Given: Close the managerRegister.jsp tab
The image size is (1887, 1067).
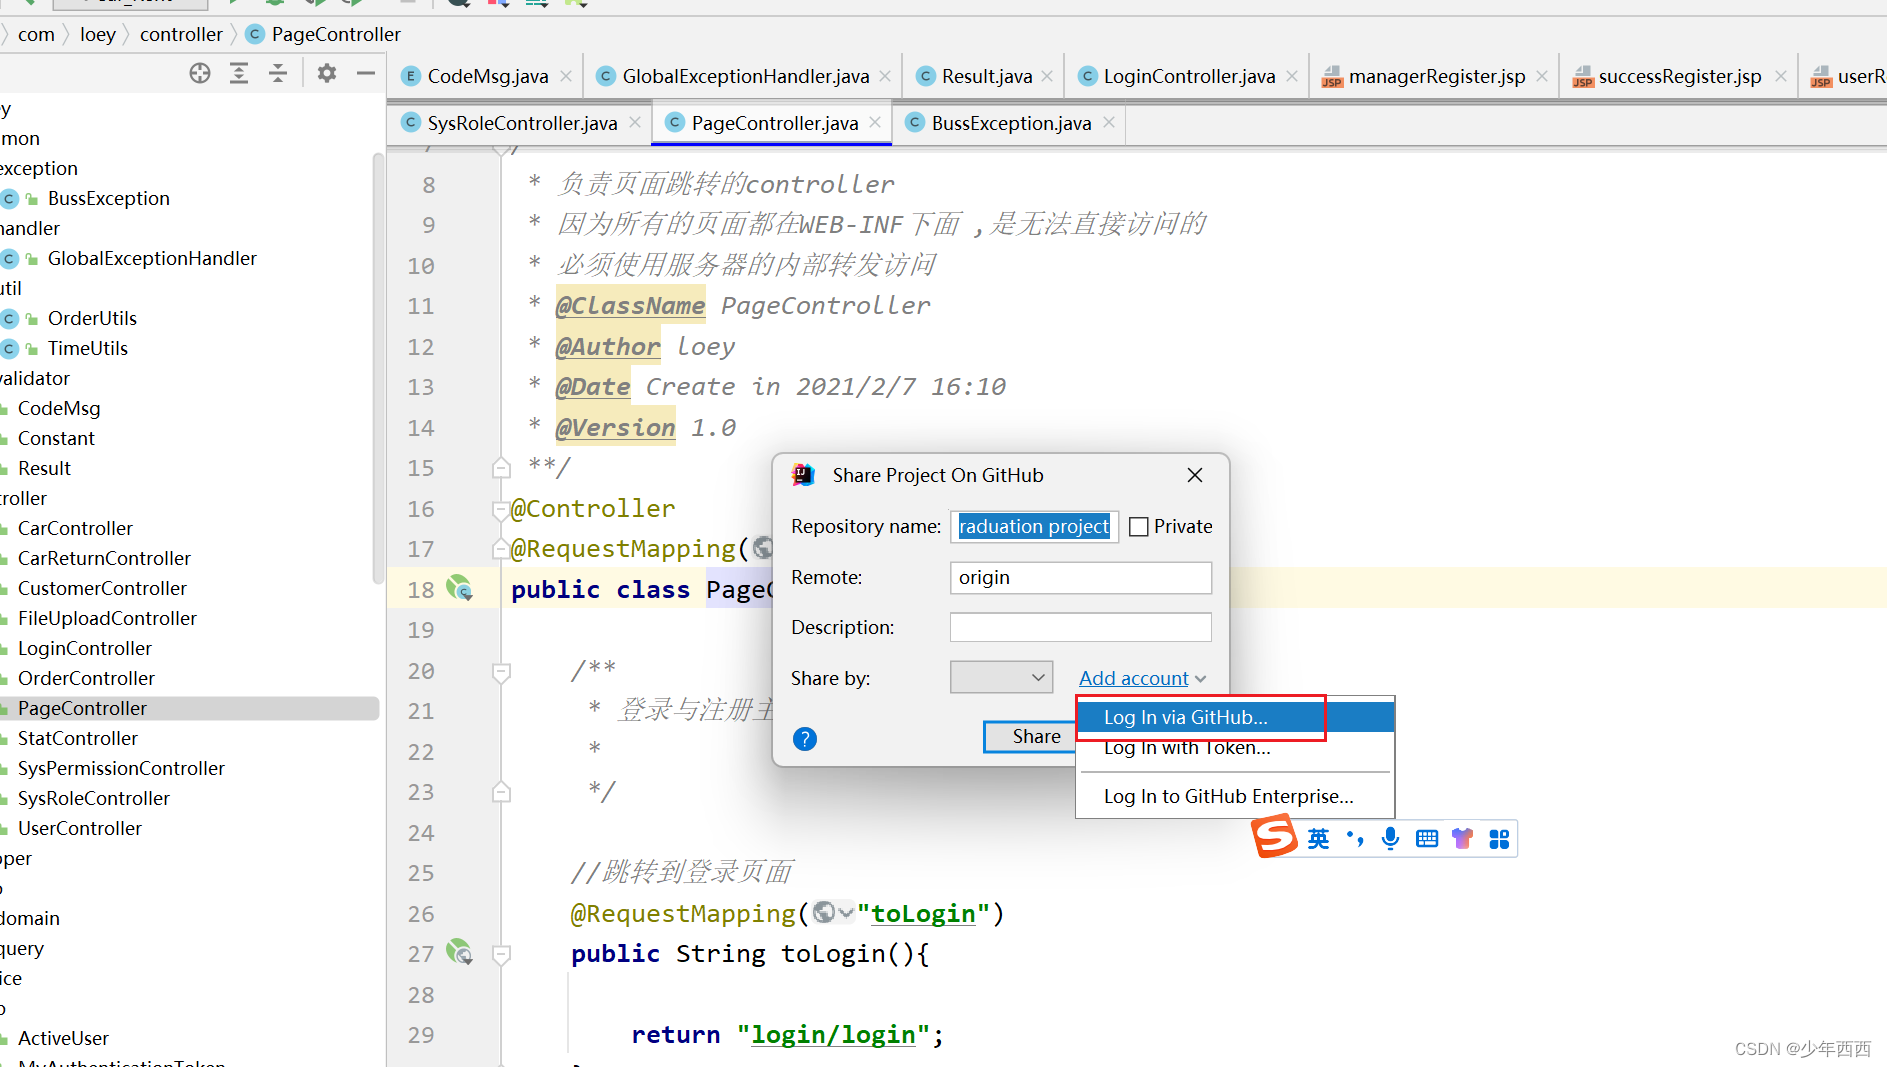Looking at the screenshot, I should (x=1542, y=76).
